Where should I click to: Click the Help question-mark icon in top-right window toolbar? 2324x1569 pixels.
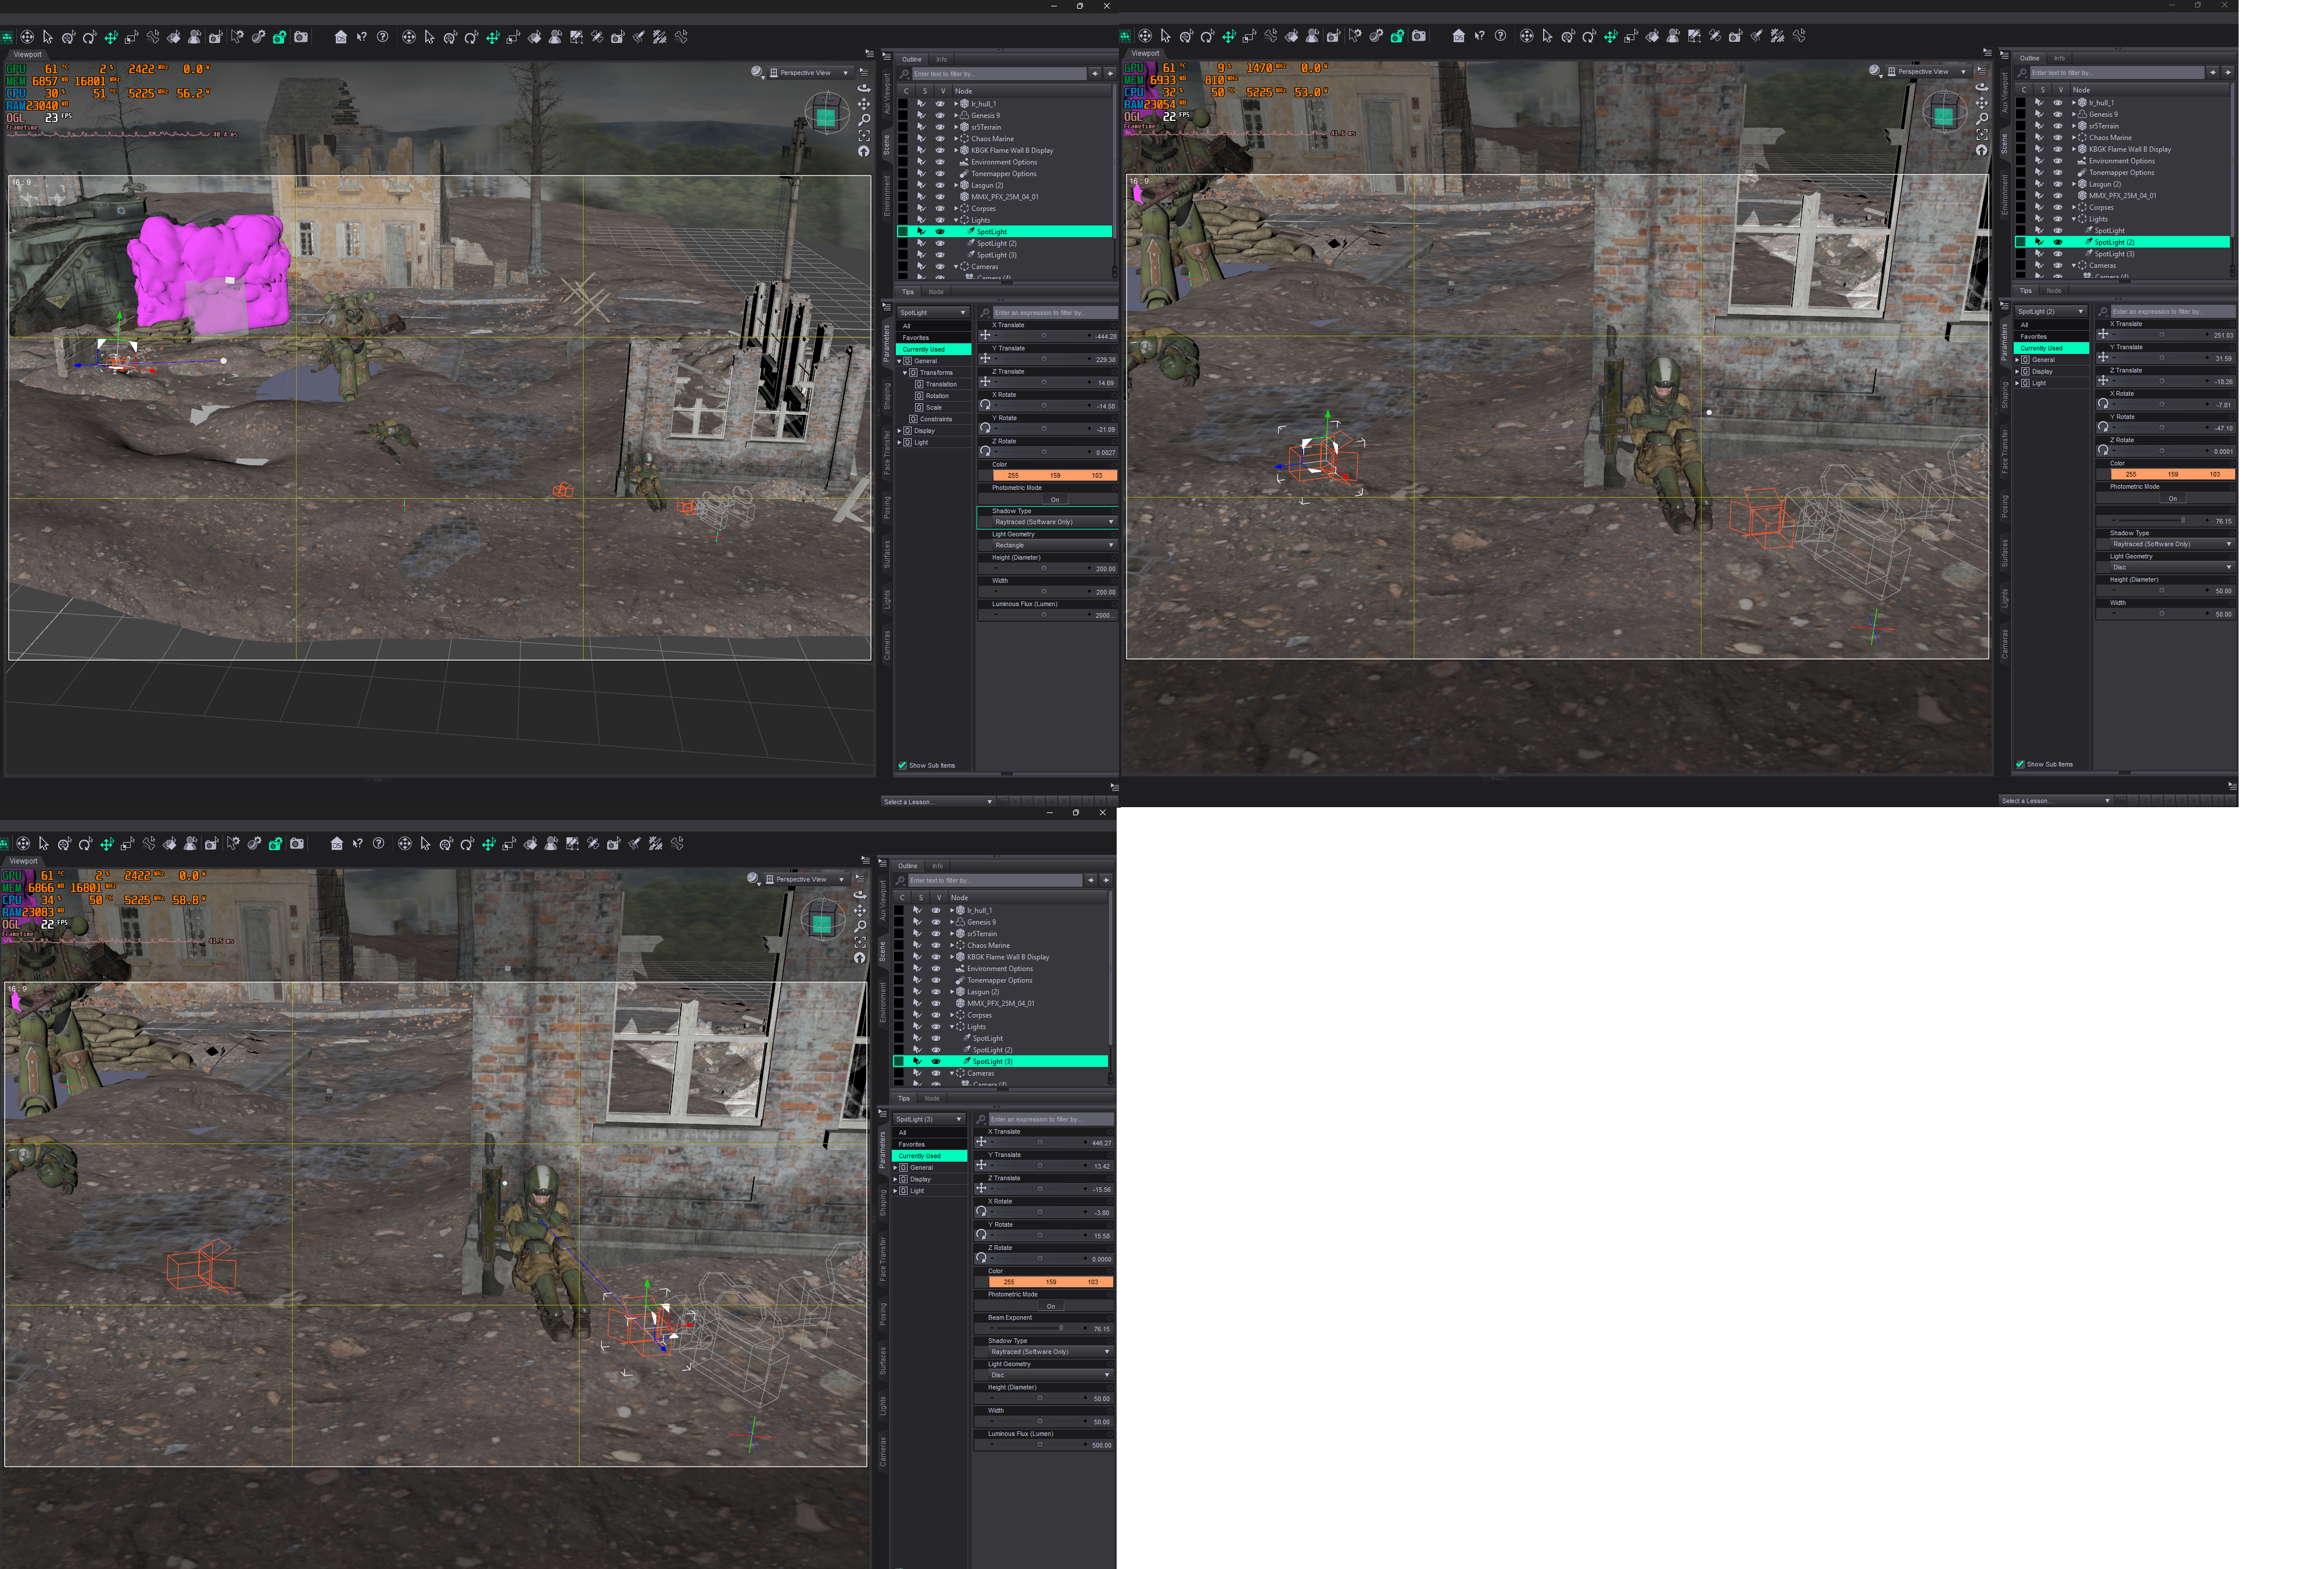1500,36
